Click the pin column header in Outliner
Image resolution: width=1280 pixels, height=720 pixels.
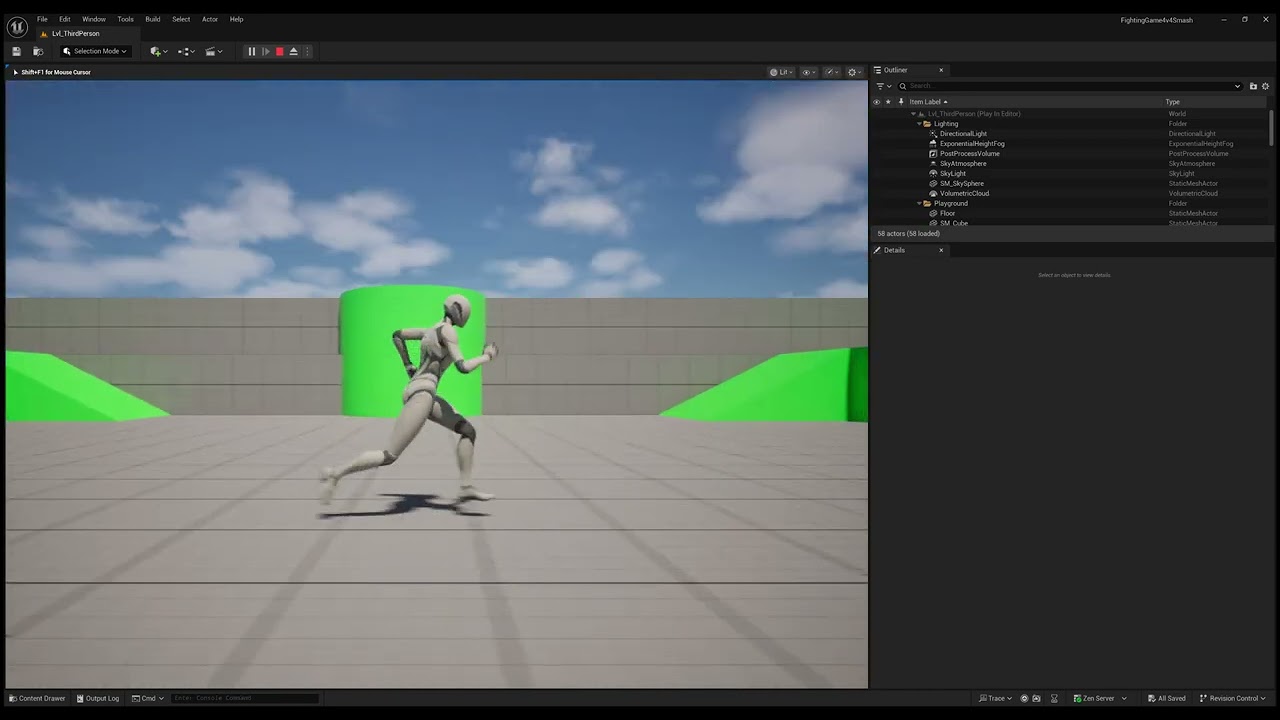(900, 102)
